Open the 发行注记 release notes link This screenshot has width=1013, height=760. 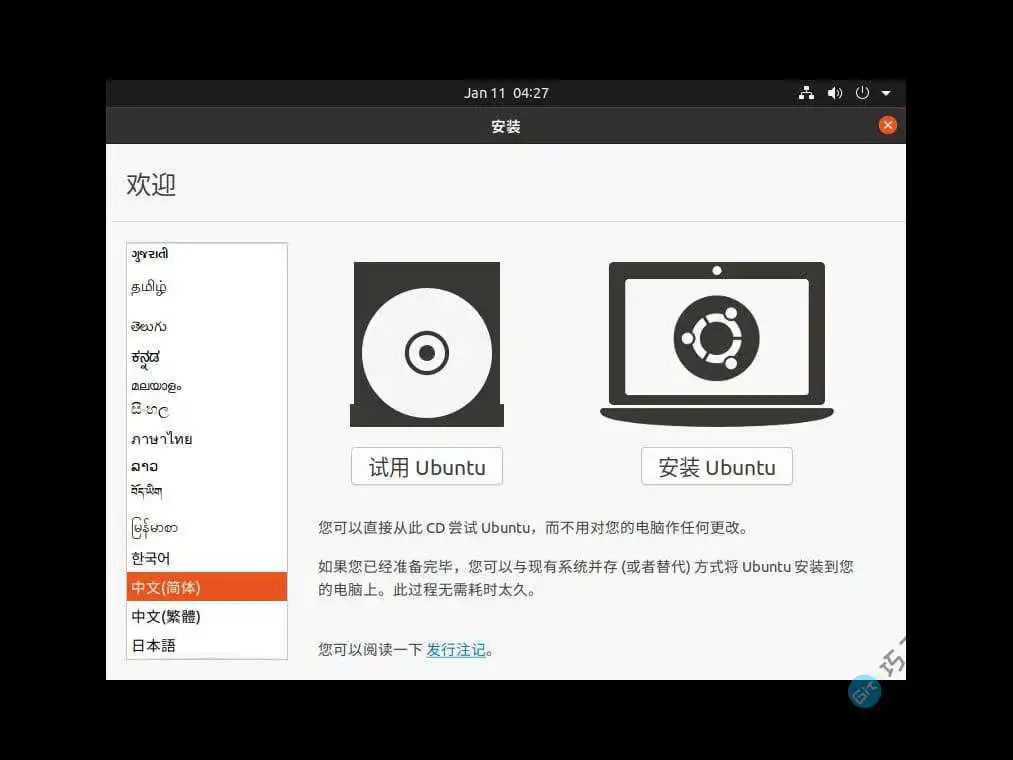tap(455, 650)
